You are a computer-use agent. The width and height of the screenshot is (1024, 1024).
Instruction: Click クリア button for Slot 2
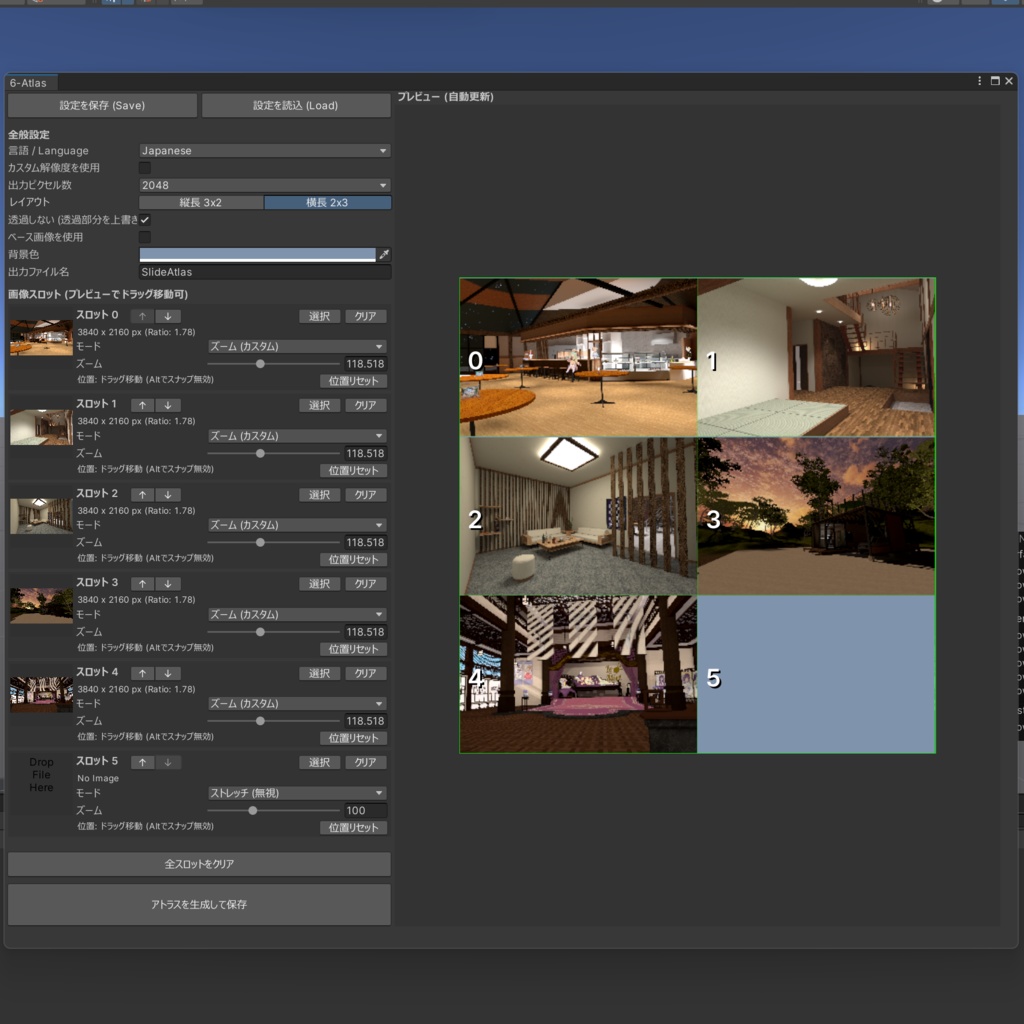pyautogui.click(x=366, y=495)
